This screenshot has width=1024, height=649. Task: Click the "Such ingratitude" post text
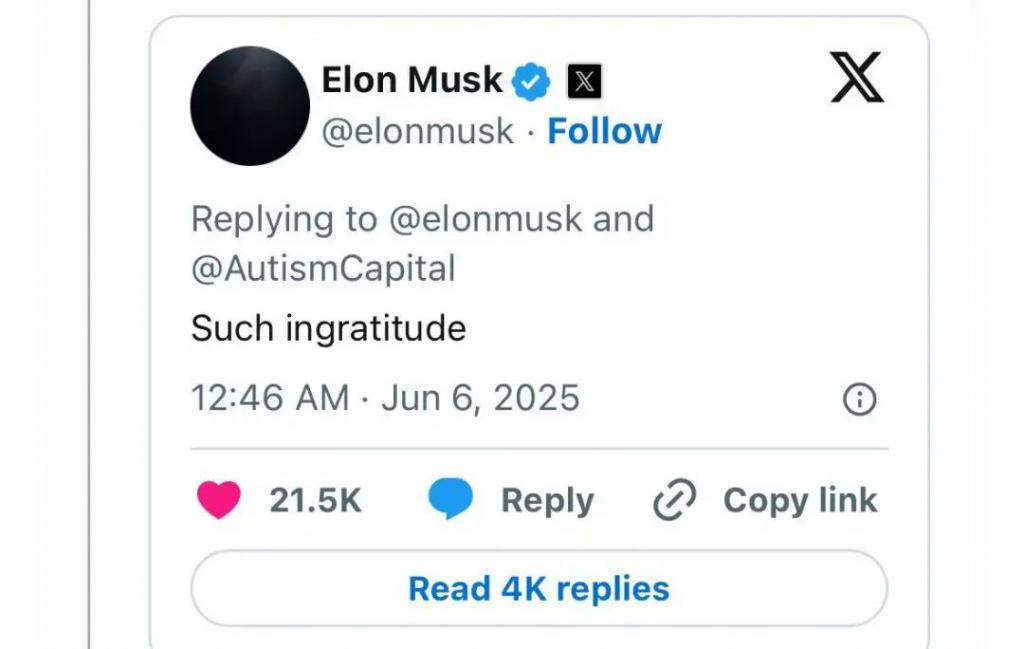tap(328, 328)
